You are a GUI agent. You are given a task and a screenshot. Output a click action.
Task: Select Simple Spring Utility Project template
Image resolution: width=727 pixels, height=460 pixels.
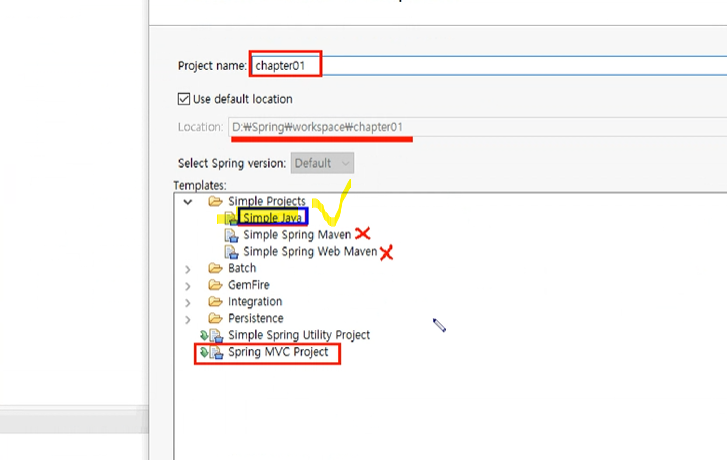click(299, 335)
